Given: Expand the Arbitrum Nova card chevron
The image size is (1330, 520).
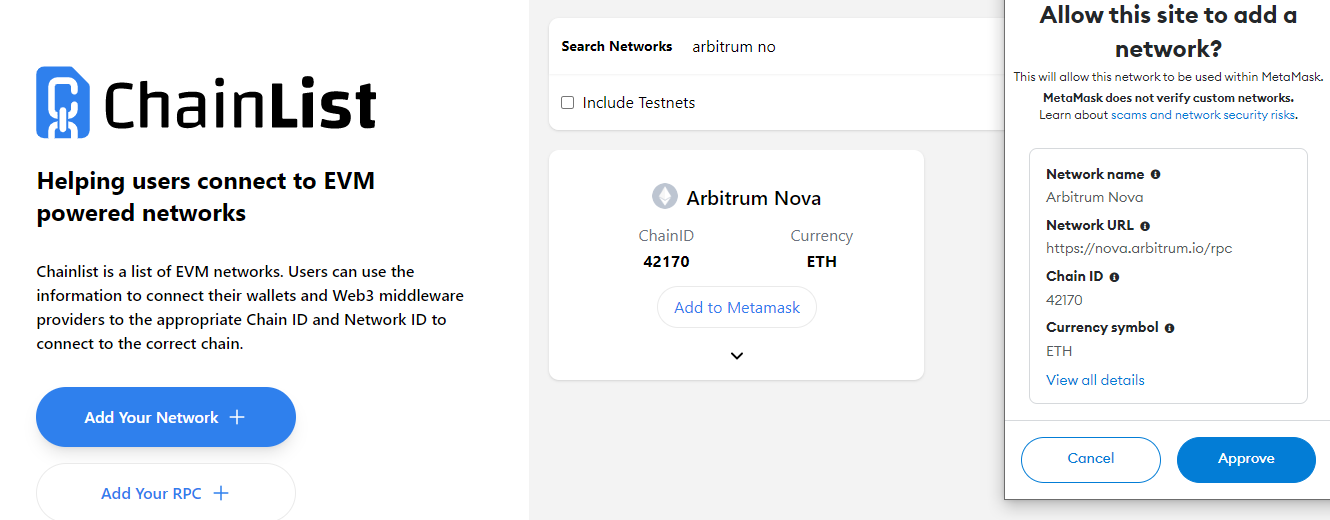Looking at the screenshot, I should [x=737, y=355].
